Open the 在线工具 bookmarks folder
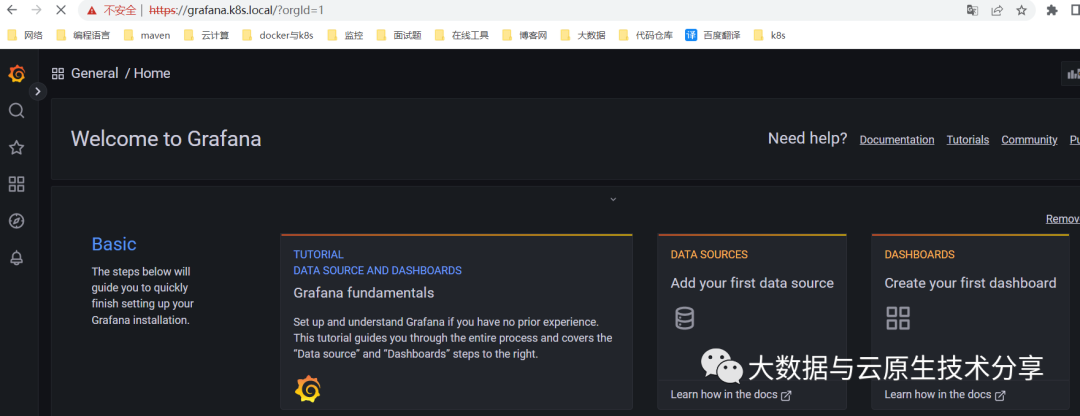 tap(462, 35)
